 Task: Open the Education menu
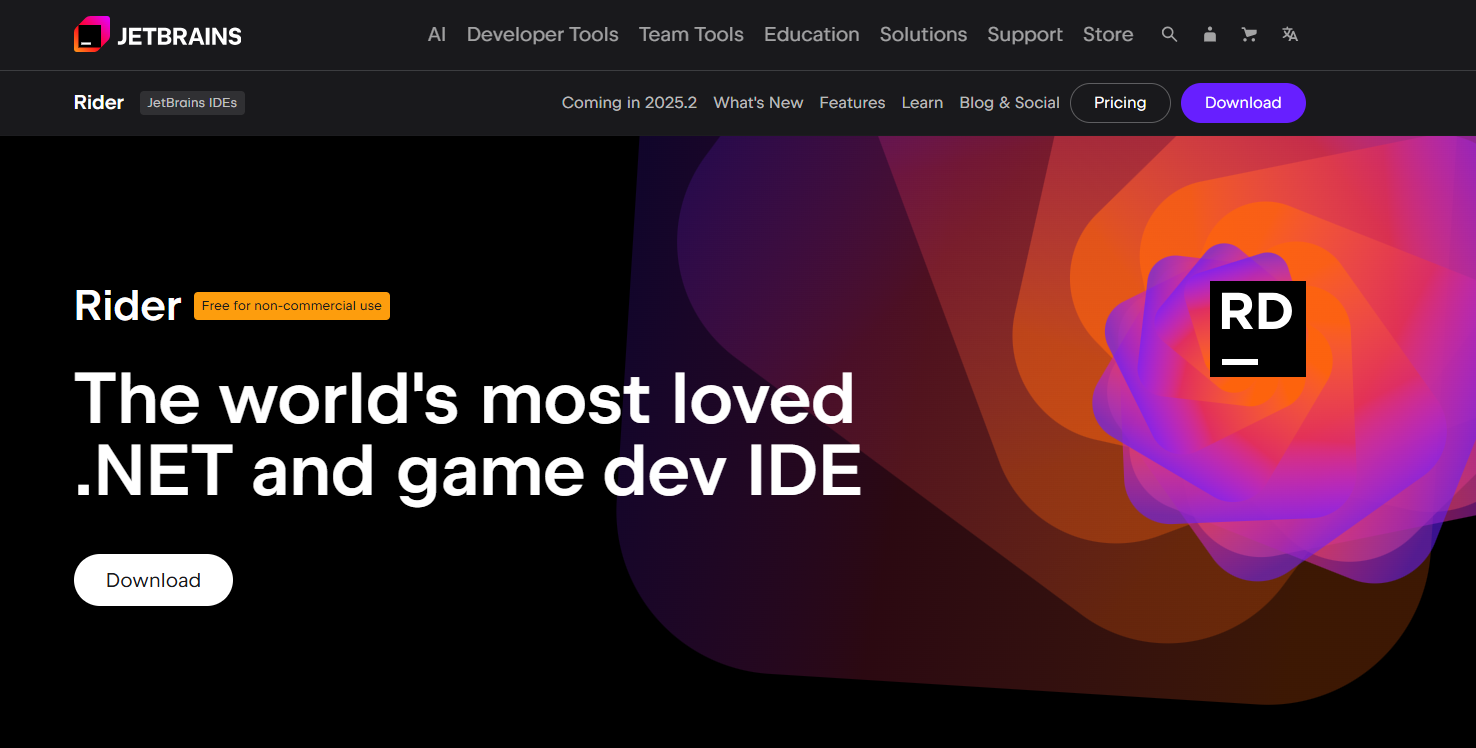tap(812, 34)
